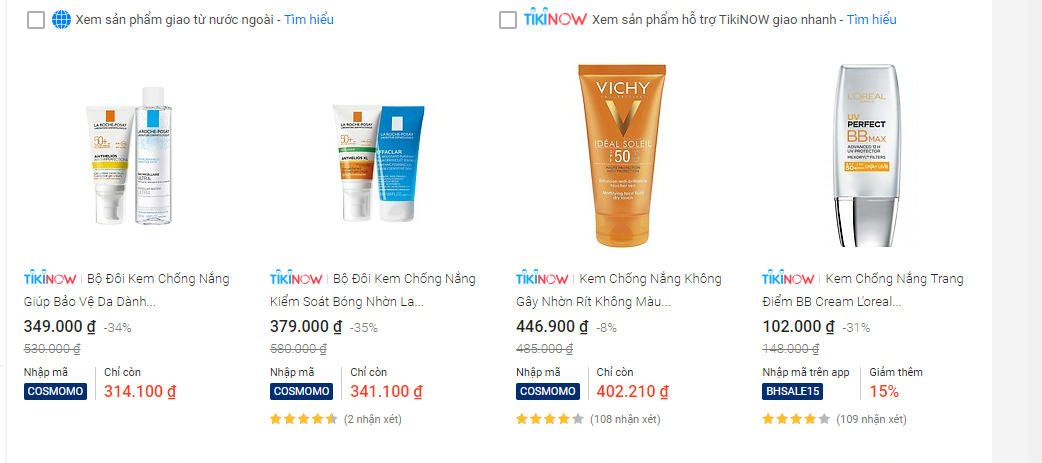Open the Vichy Idéal Soleil product image
Screen dimensions: 1042x463
coord(622,155)
